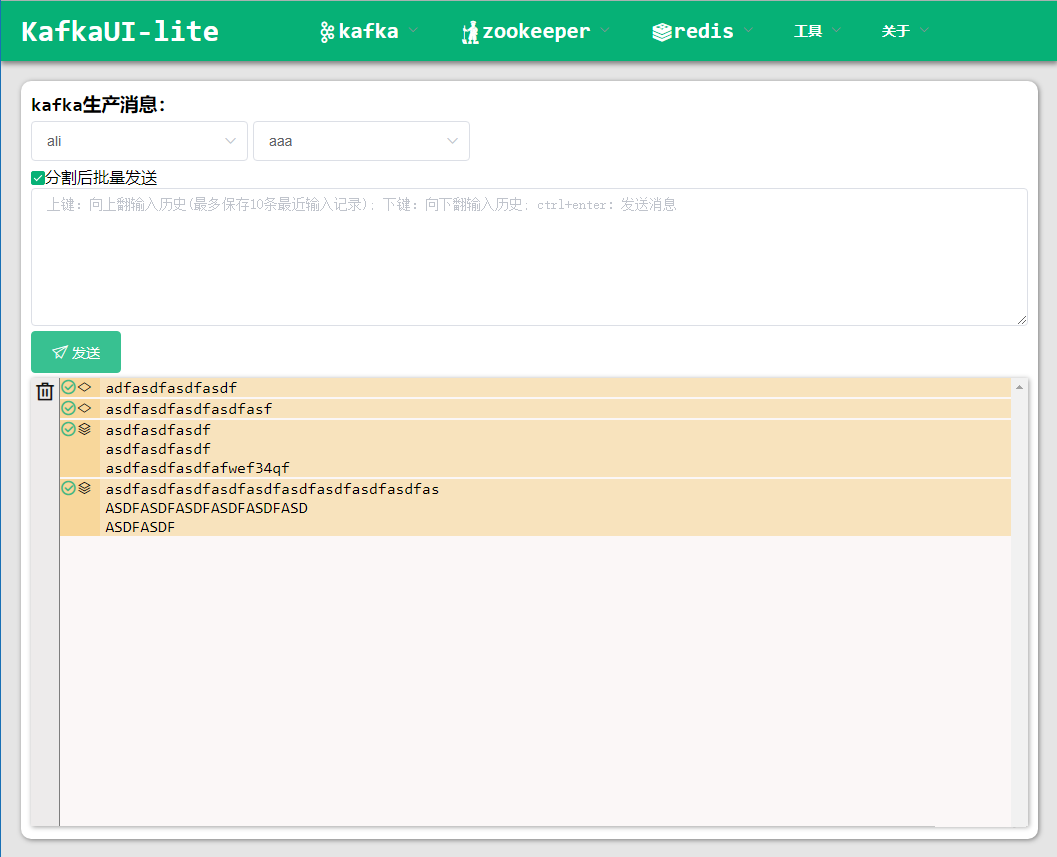Focus the message input text area
This screenshot has height=857, width=1057.
pos(529,257)
